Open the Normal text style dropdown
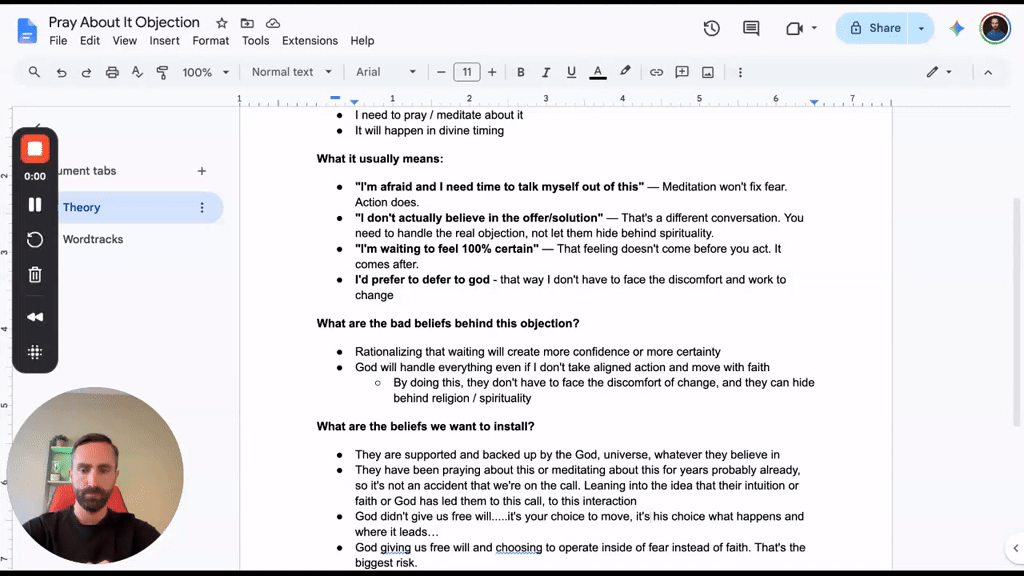This screenshot has height=576, width=1024. pos(292,72)
